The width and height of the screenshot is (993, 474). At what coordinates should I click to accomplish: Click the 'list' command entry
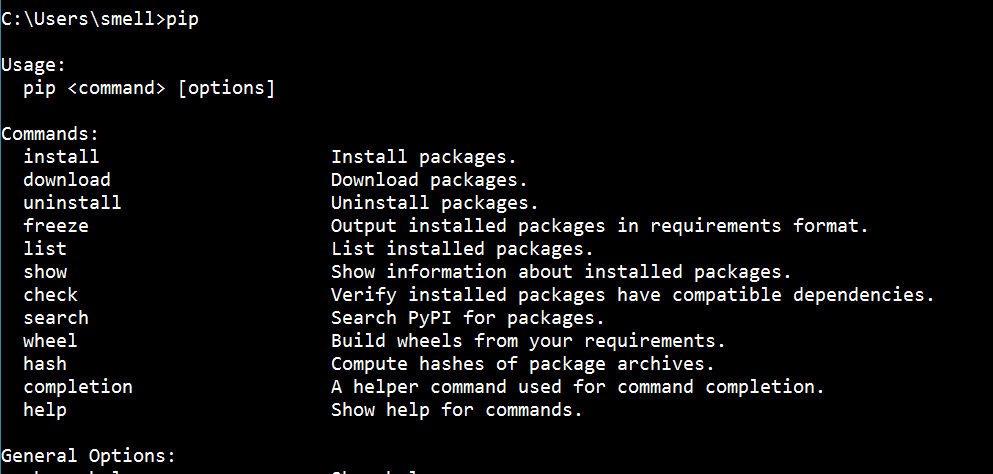(45, 248)
